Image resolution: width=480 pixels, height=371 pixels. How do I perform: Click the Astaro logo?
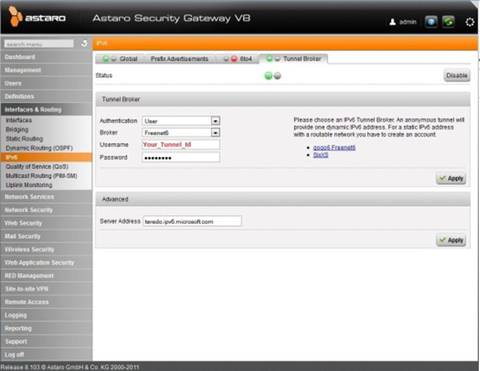pyautogui.click(x=37, y=17)
